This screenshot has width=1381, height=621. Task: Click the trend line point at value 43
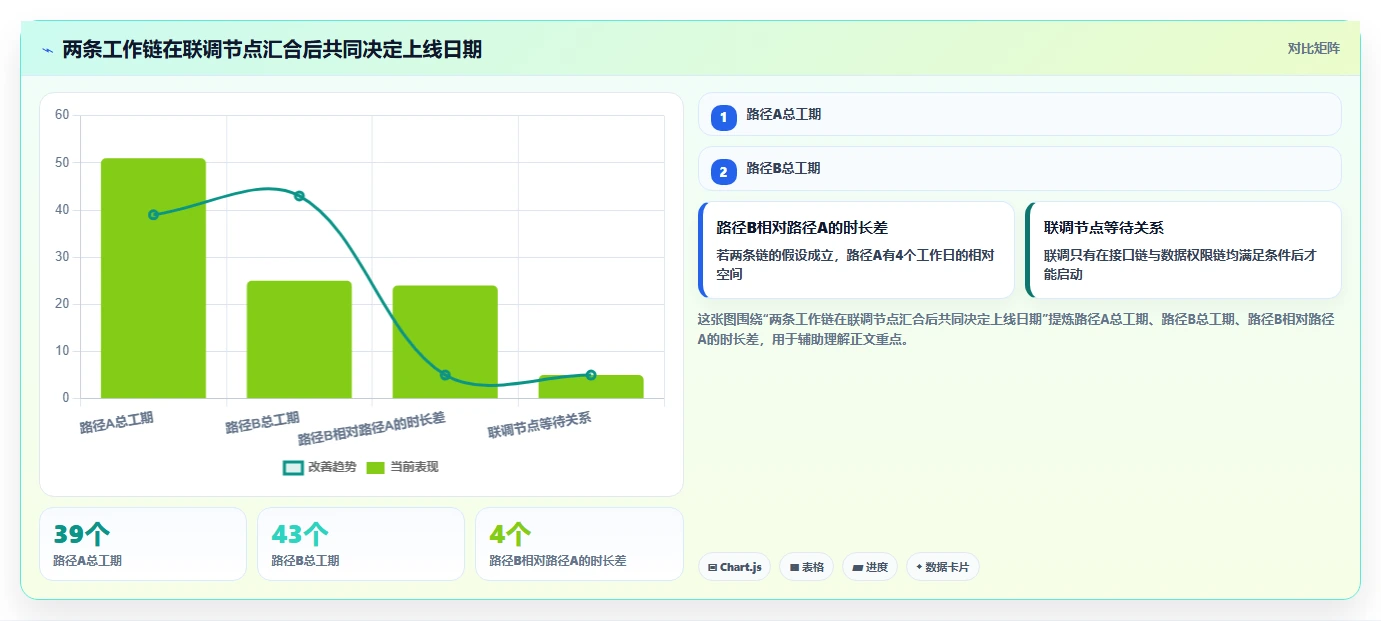[299, 196]
